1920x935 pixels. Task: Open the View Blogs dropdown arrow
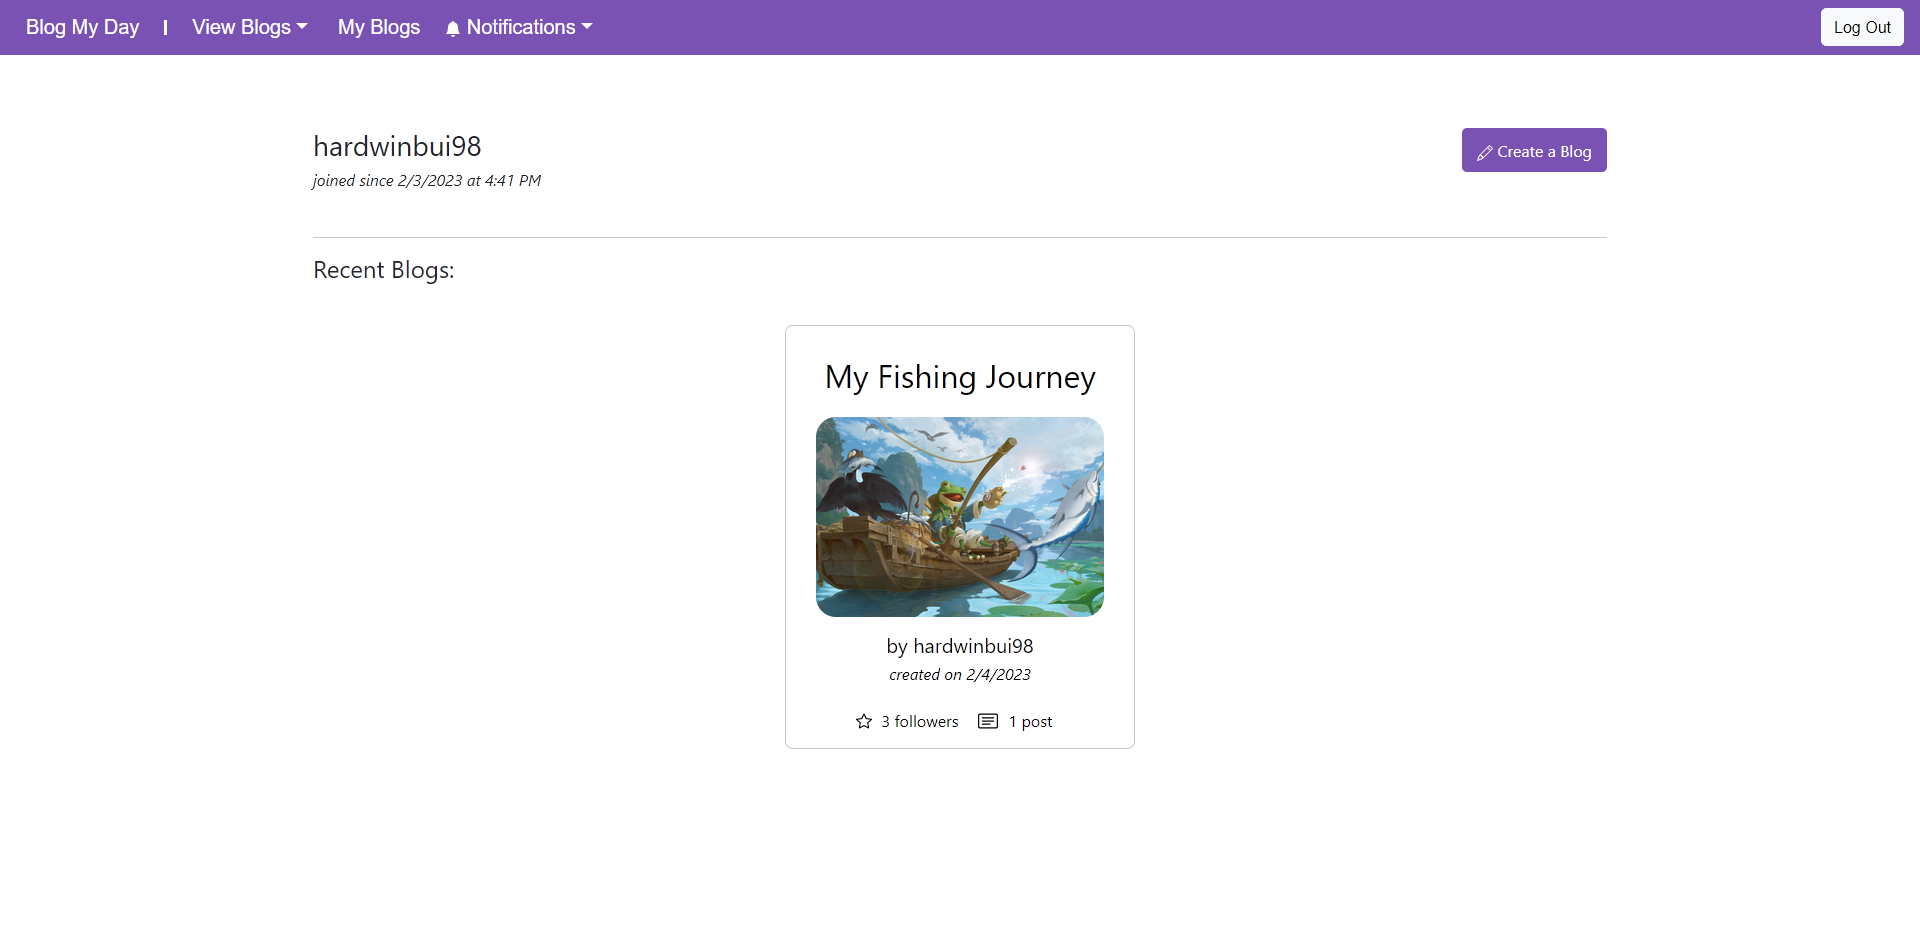302,27
